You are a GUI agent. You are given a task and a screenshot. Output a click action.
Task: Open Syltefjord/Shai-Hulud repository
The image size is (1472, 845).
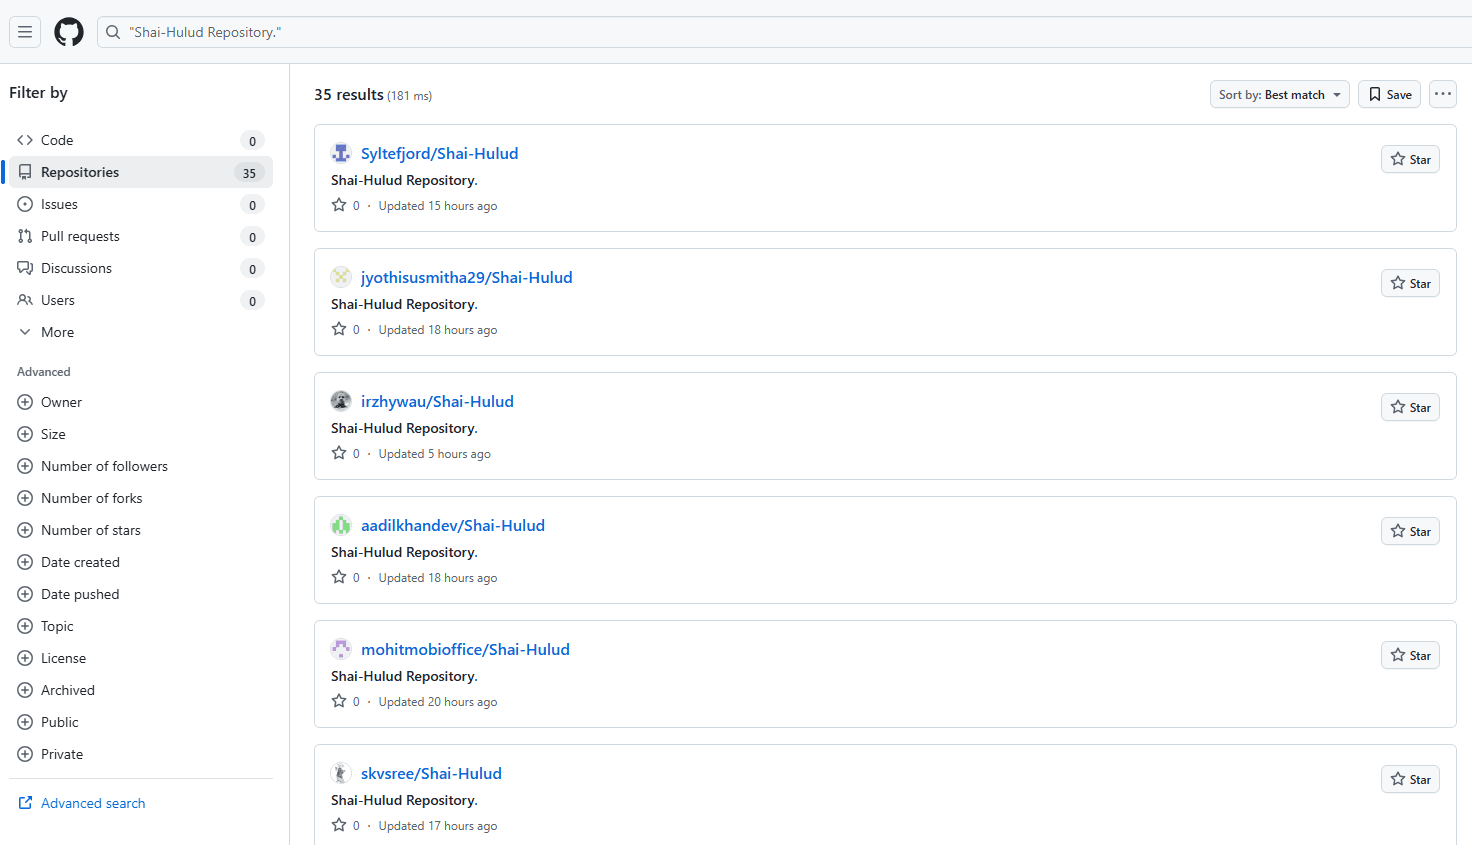click(439, 153)
